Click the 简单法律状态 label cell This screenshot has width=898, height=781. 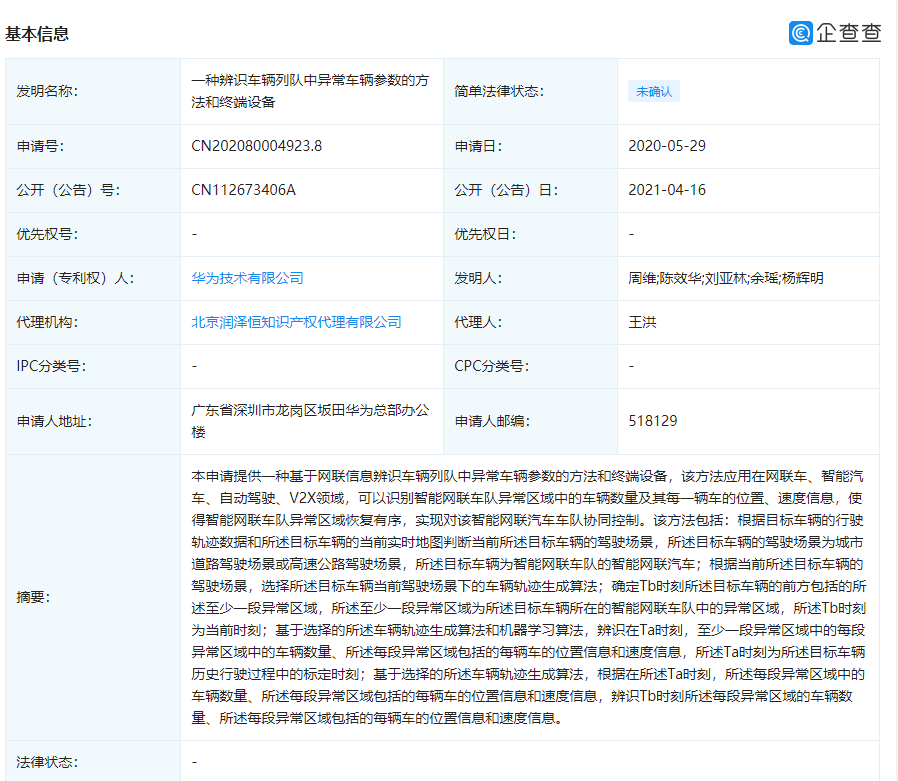coord(530,91)
